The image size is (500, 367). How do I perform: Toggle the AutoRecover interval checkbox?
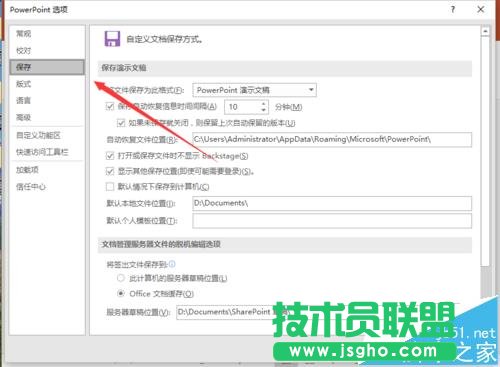[x=110, y=107]
